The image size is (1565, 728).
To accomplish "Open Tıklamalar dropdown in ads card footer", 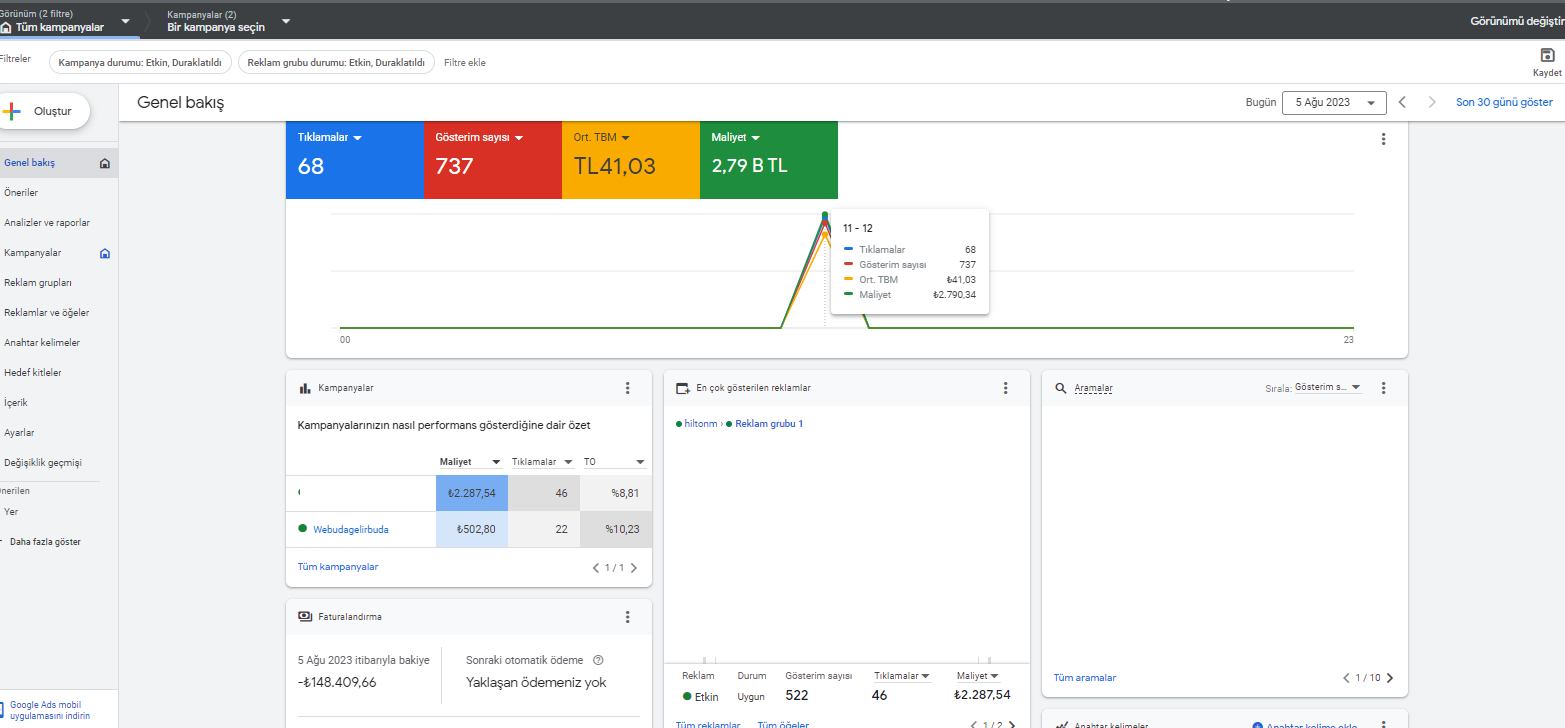I will (902, 676).
